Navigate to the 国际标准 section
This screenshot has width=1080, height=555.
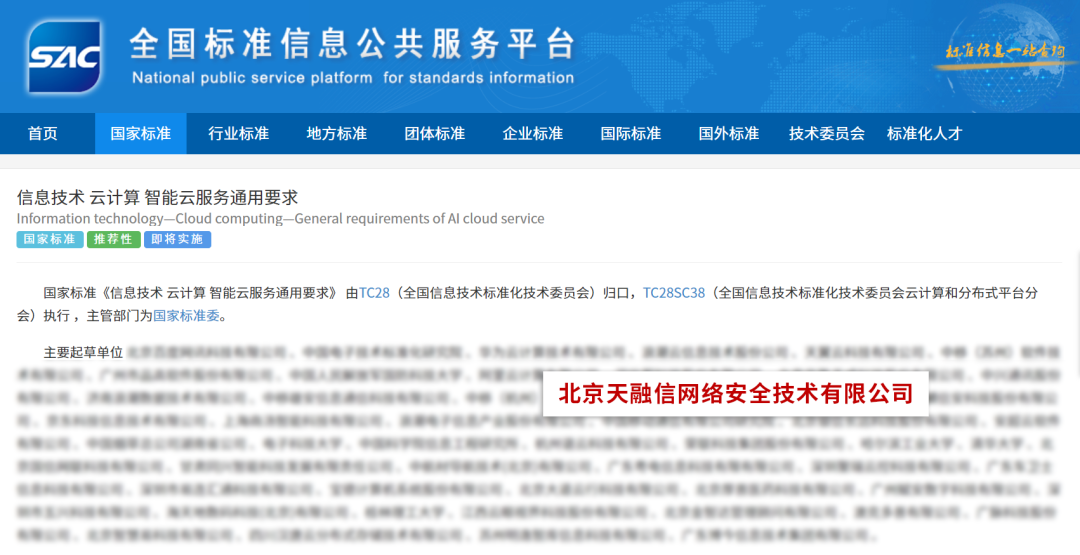pos(630,134)
